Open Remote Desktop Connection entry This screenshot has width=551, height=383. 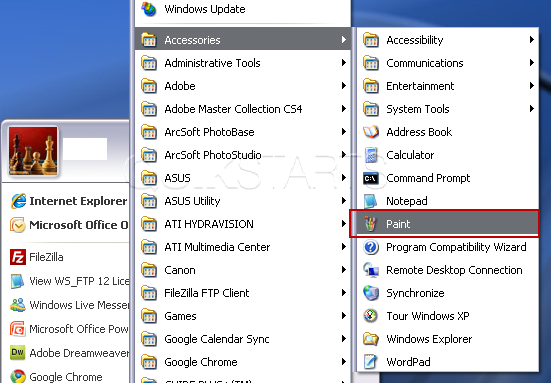(x=447, y=270)
